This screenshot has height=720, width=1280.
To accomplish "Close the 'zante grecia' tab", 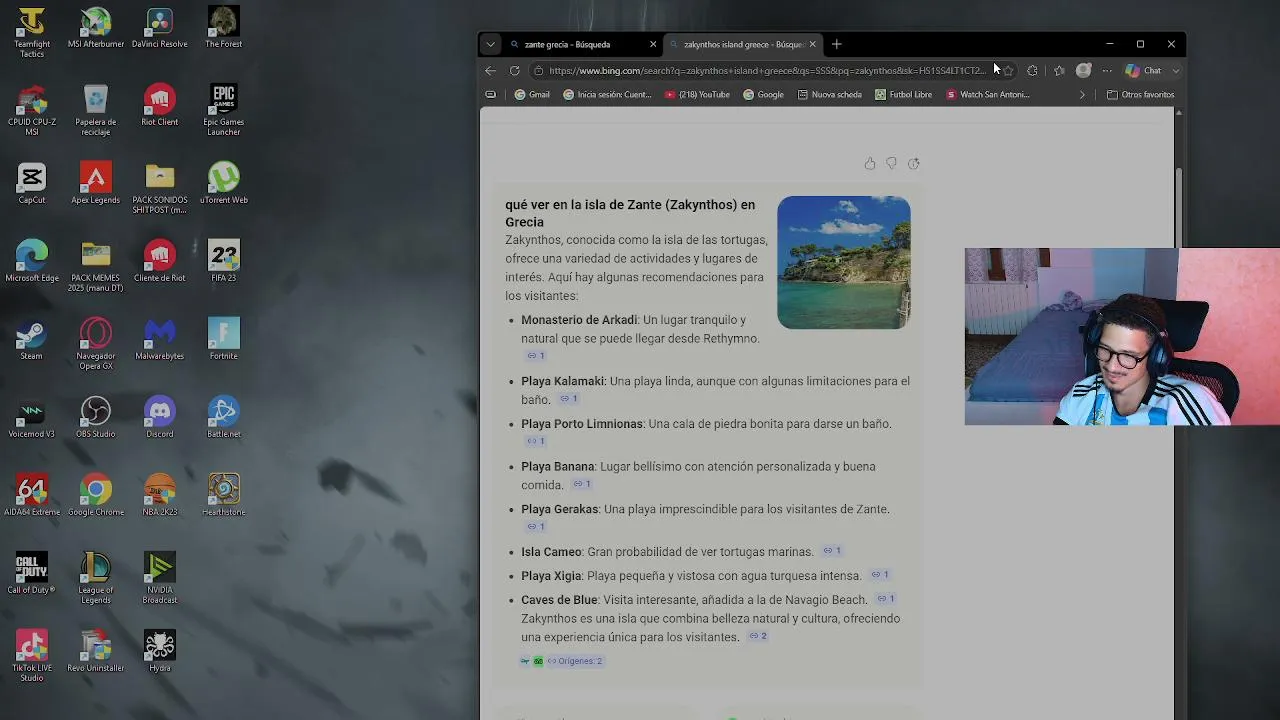I will tap(653, 44).
